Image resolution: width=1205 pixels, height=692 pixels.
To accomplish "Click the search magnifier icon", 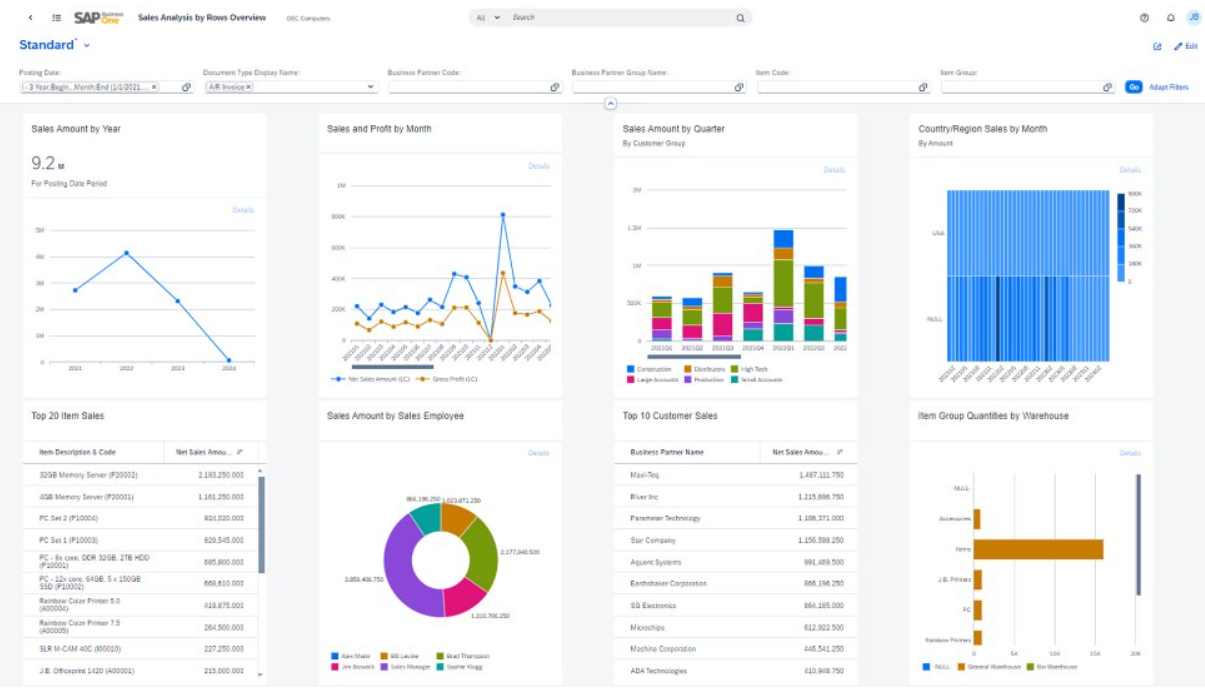I will click(x=739, y=17).
